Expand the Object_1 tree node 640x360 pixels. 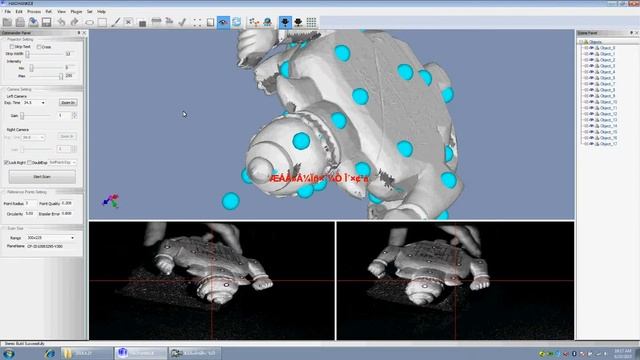(x=586, y=54)
